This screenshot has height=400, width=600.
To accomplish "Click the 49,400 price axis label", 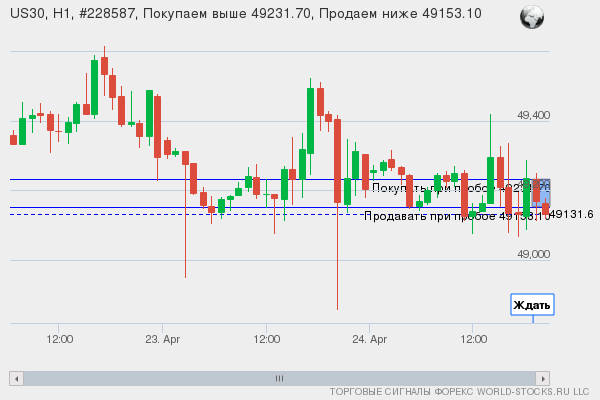I will pos(533,115).
